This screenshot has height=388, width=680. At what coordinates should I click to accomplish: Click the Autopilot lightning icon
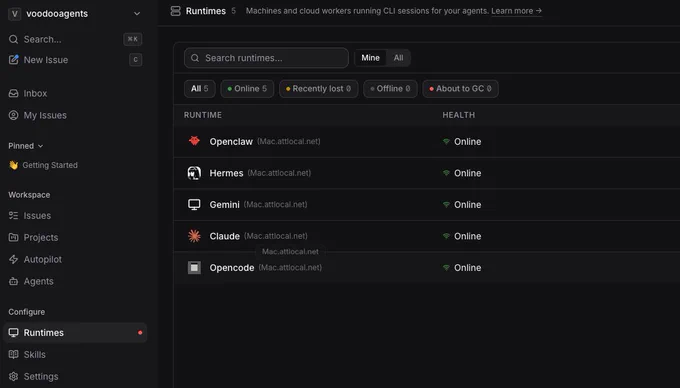(13, 259)
